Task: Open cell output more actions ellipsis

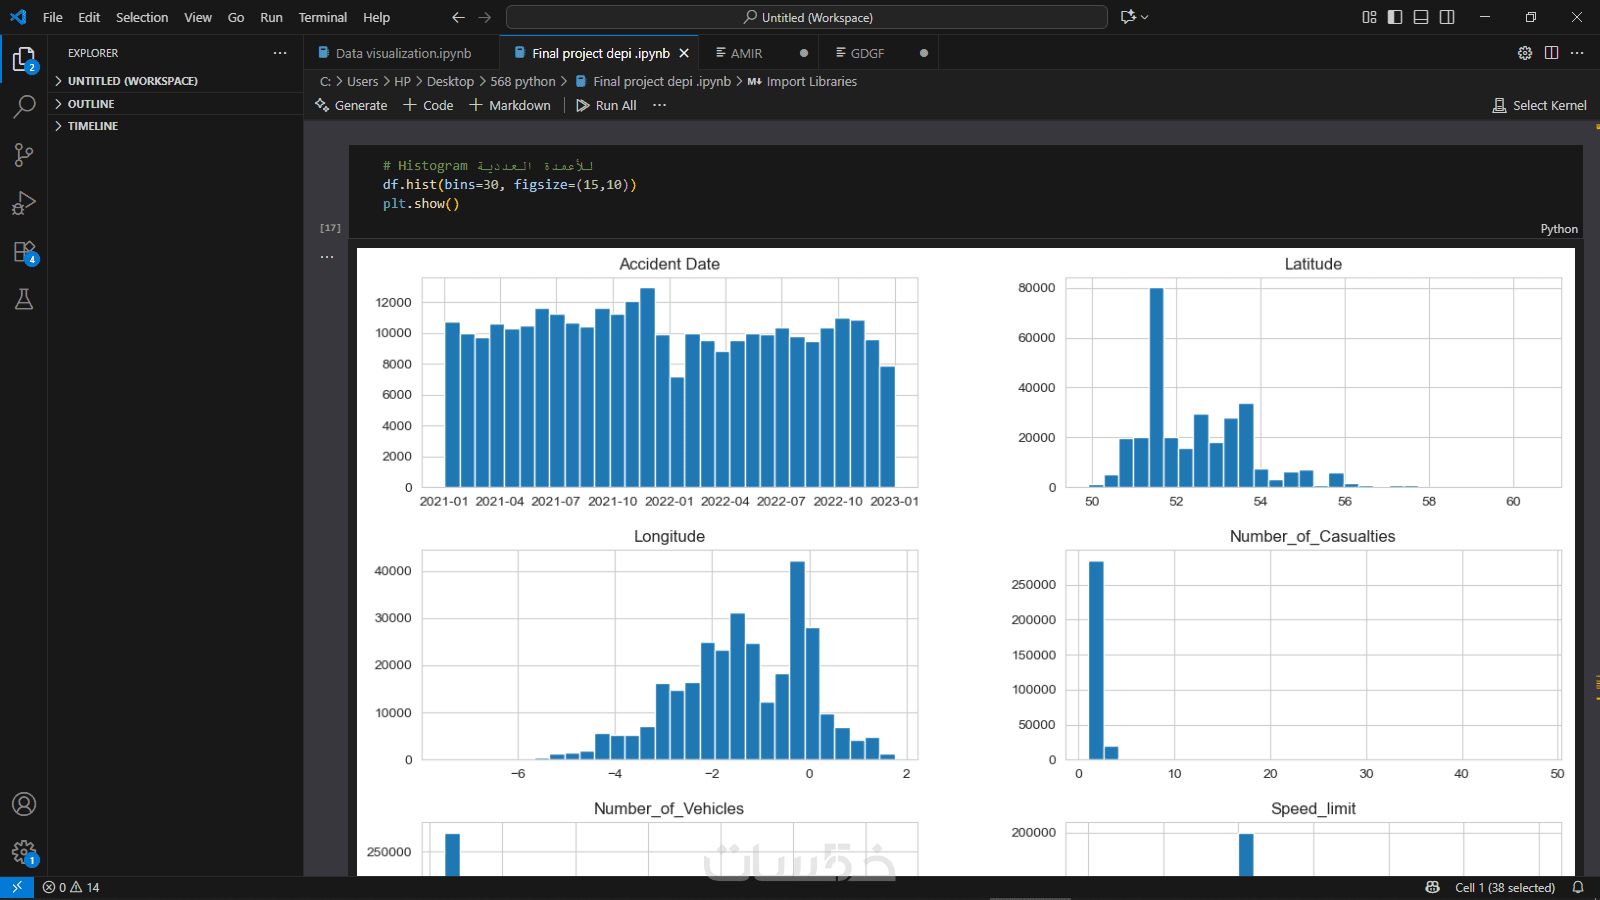Action: click(327, 257)
